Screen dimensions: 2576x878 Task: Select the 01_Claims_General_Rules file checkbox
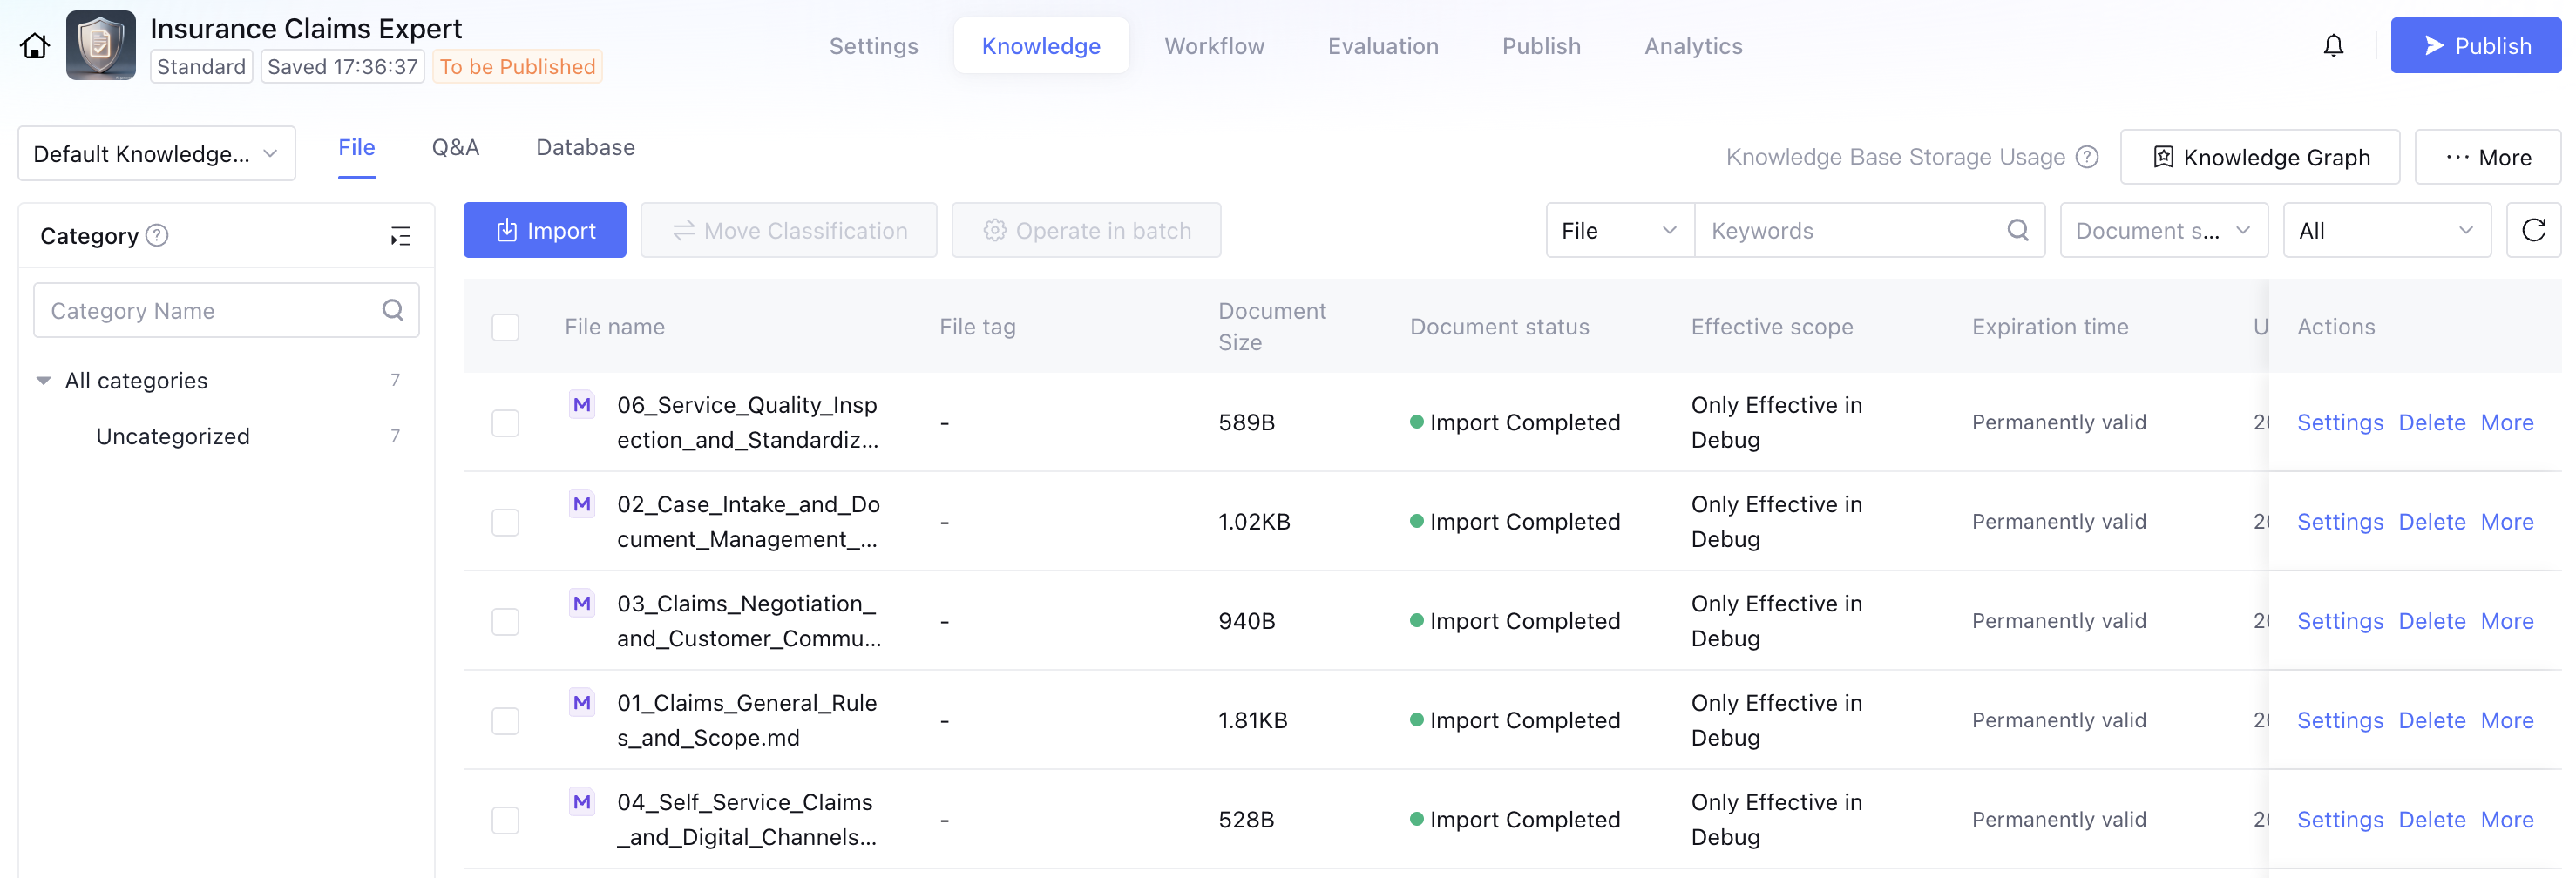[x=505, y=720]
